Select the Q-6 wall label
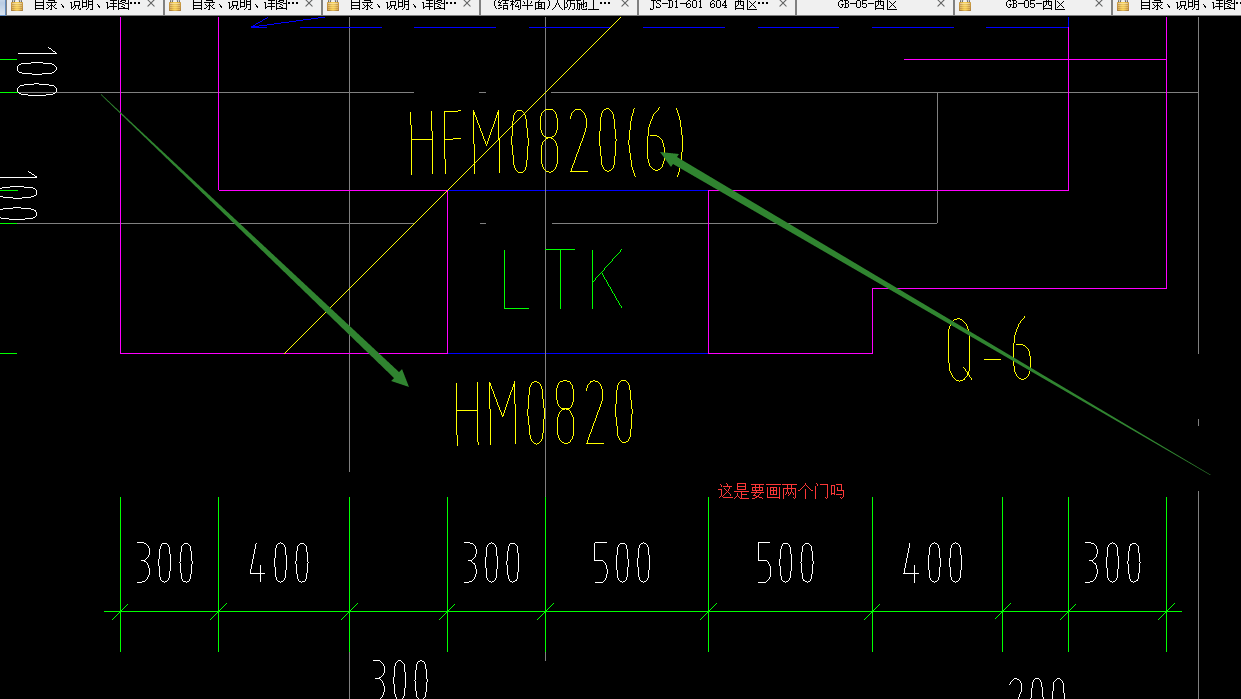Image resolution: width=1241 pixels, height=699 pixels. coord(989,350)
